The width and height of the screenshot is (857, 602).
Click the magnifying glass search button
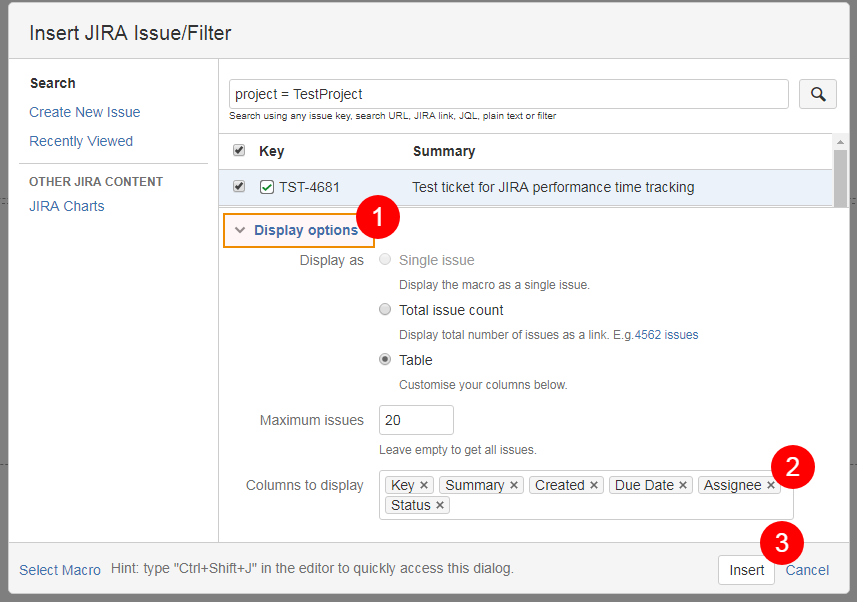point(817,94)
